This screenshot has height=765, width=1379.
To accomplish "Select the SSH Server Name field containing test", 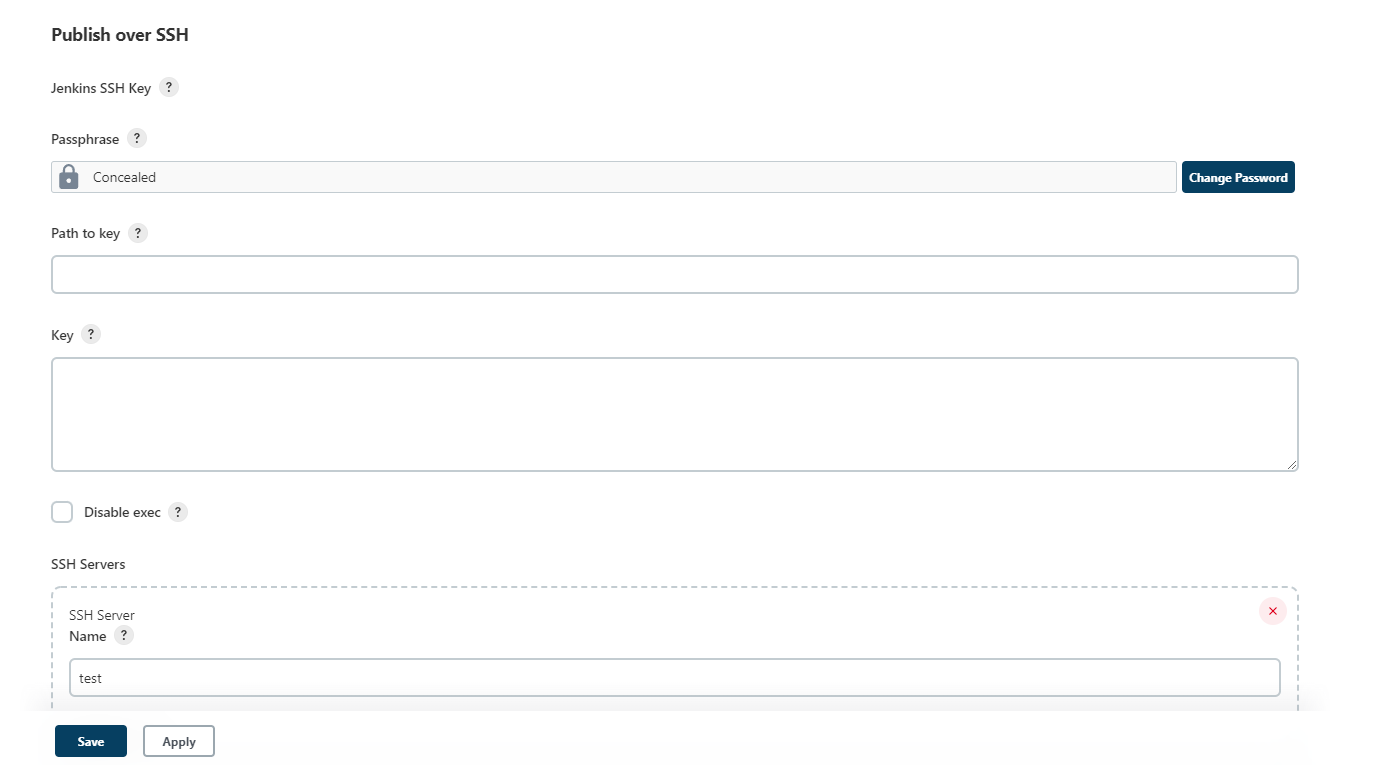I will [x=674, y=677].
